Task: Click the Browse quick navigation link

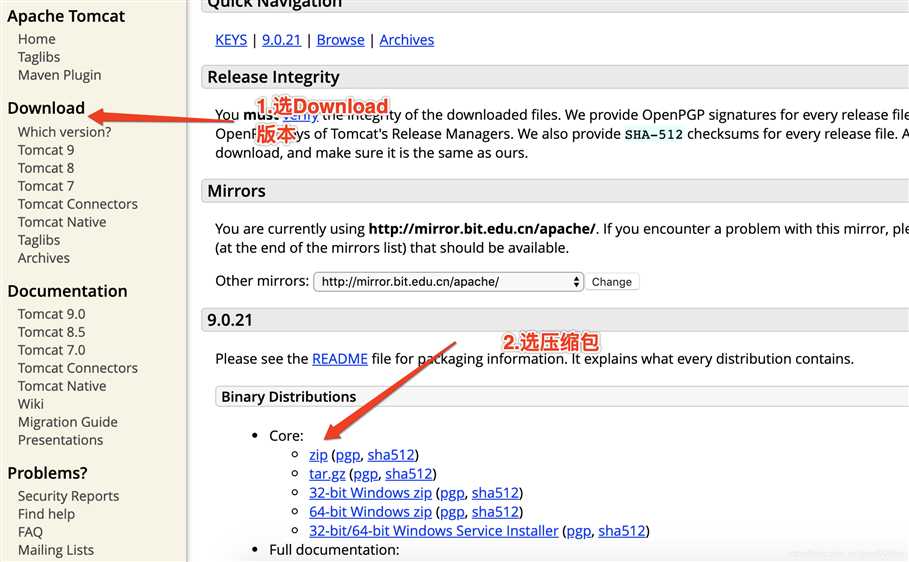Action: pos(340,40)
